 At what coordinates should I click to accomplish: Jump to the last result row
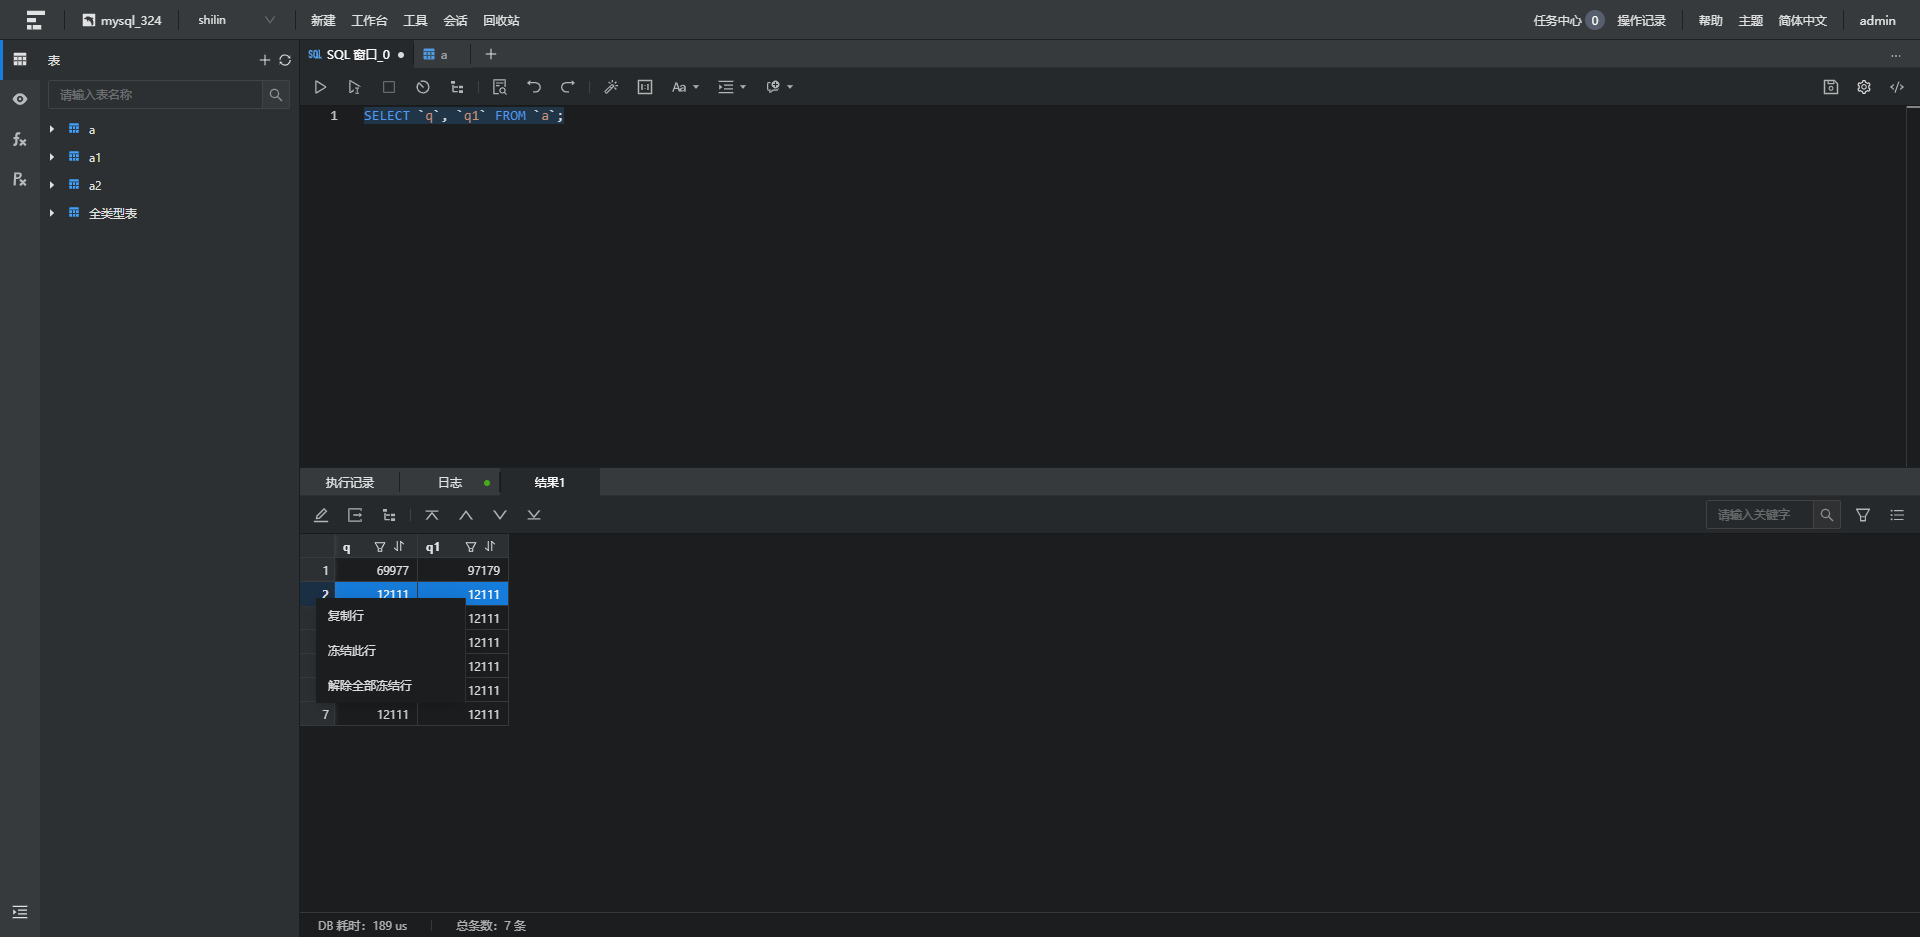tap(534, 515)
